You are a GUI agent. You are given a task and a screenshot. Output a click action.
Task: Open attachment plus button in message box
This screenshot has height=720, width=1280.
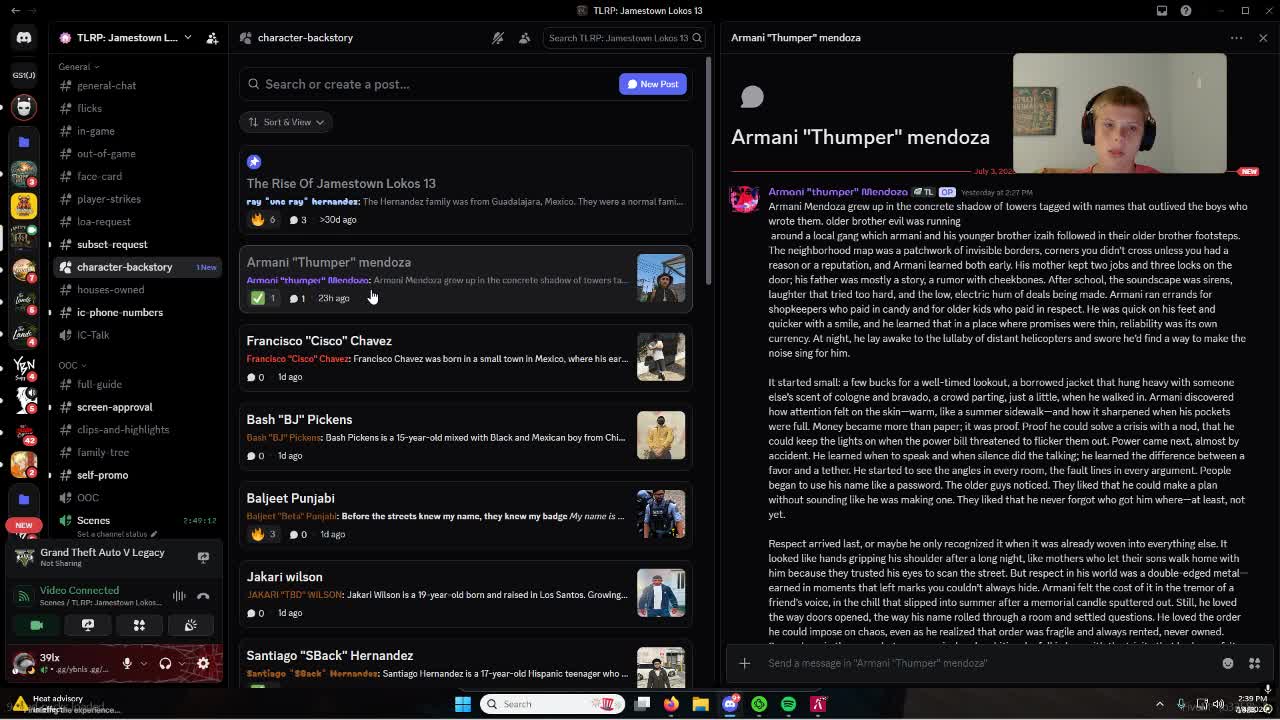pos(745,663)
